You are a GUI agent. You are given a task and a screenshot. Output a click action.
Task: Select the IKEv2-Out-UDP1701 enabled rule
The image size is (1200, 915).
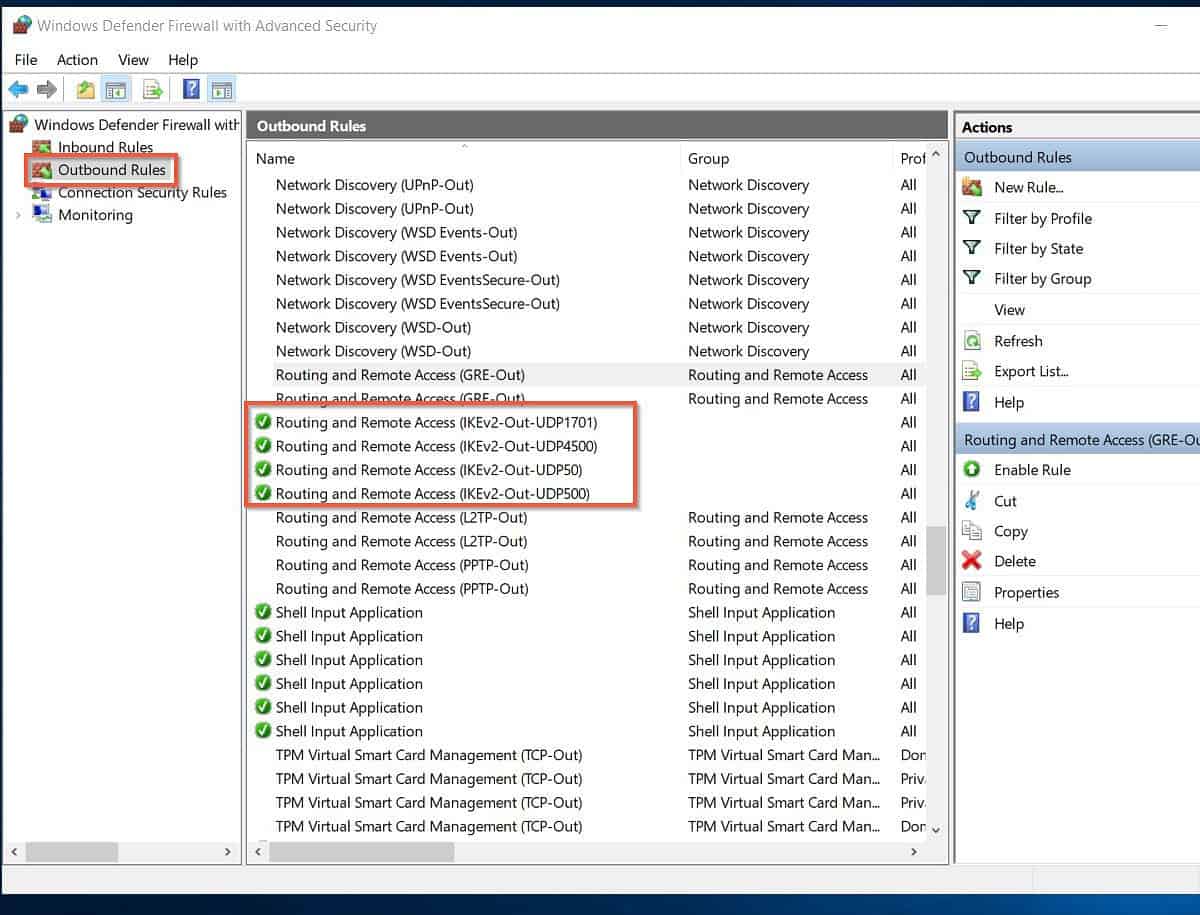(436, 422)
